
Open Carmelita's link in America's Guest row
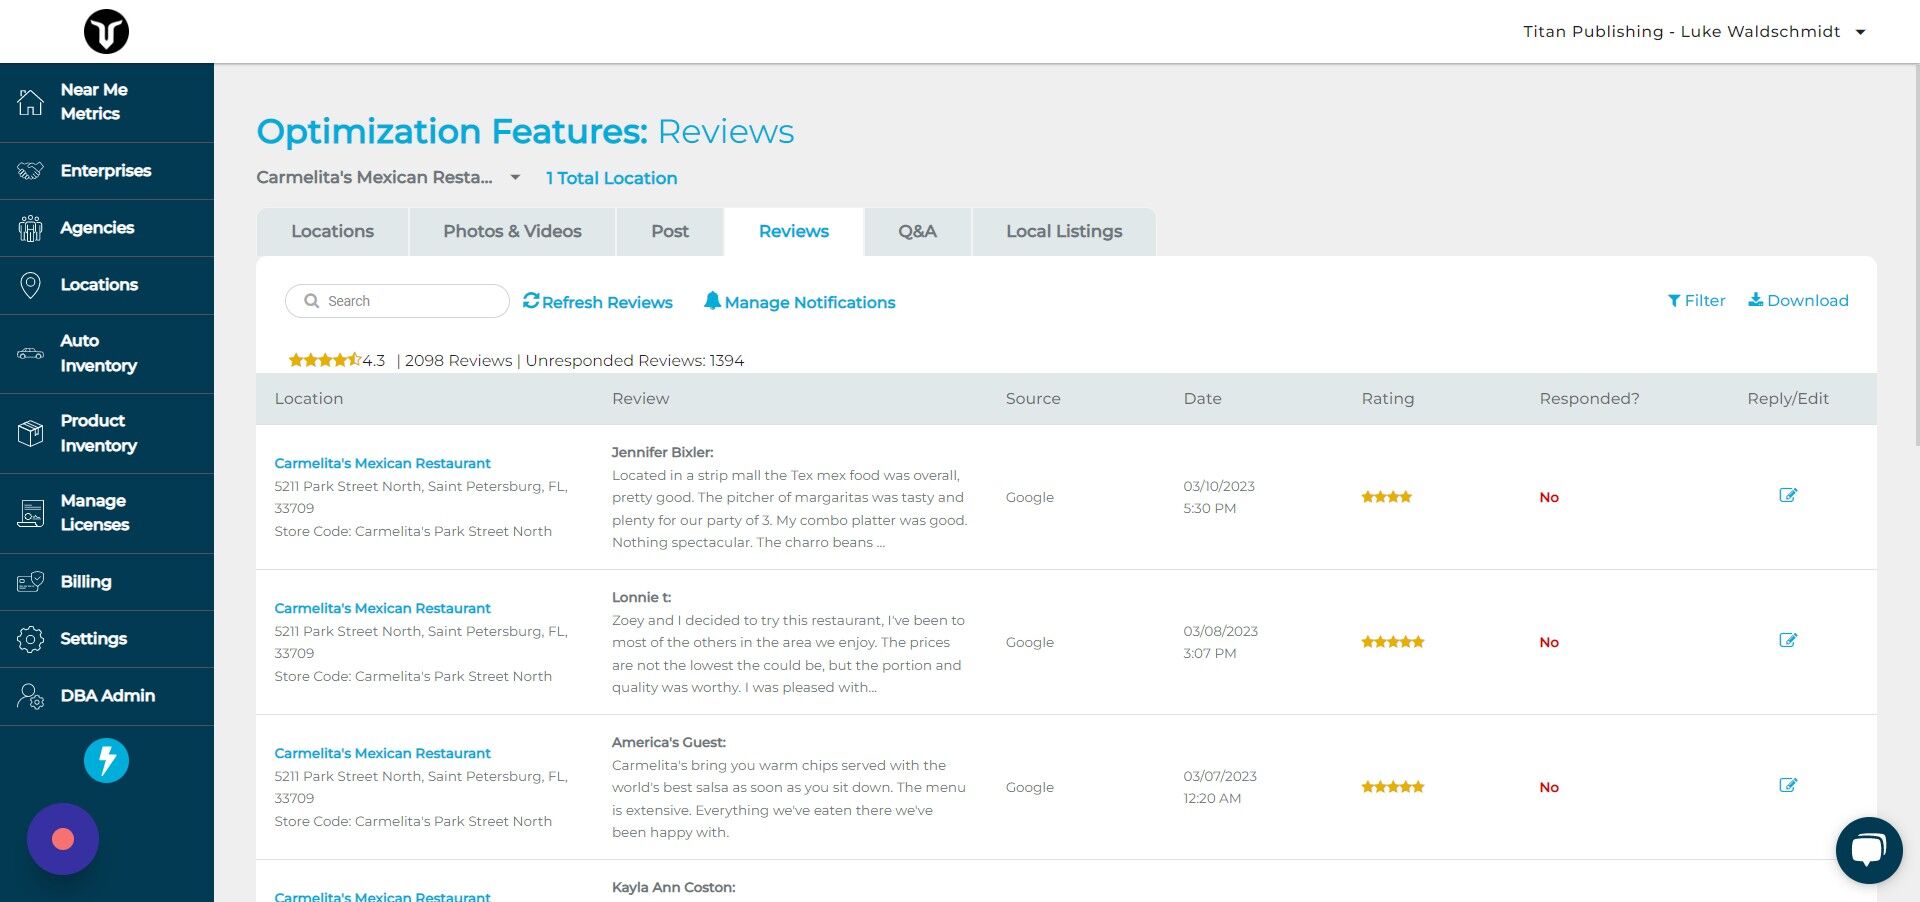pyautogui.click(x=382, y=753)
